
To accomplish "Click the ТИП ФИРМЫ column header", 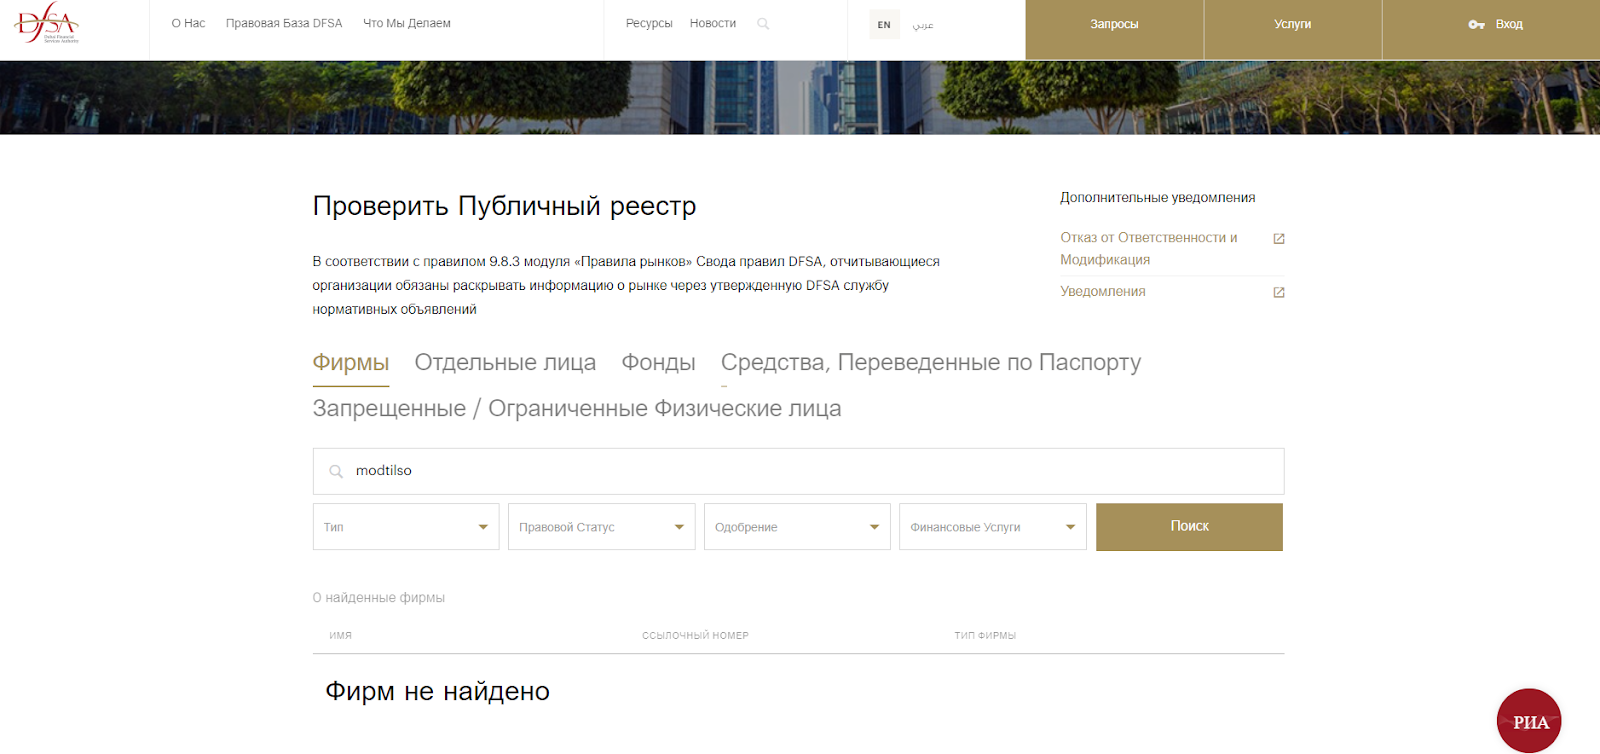I will [x=985, y=635].
